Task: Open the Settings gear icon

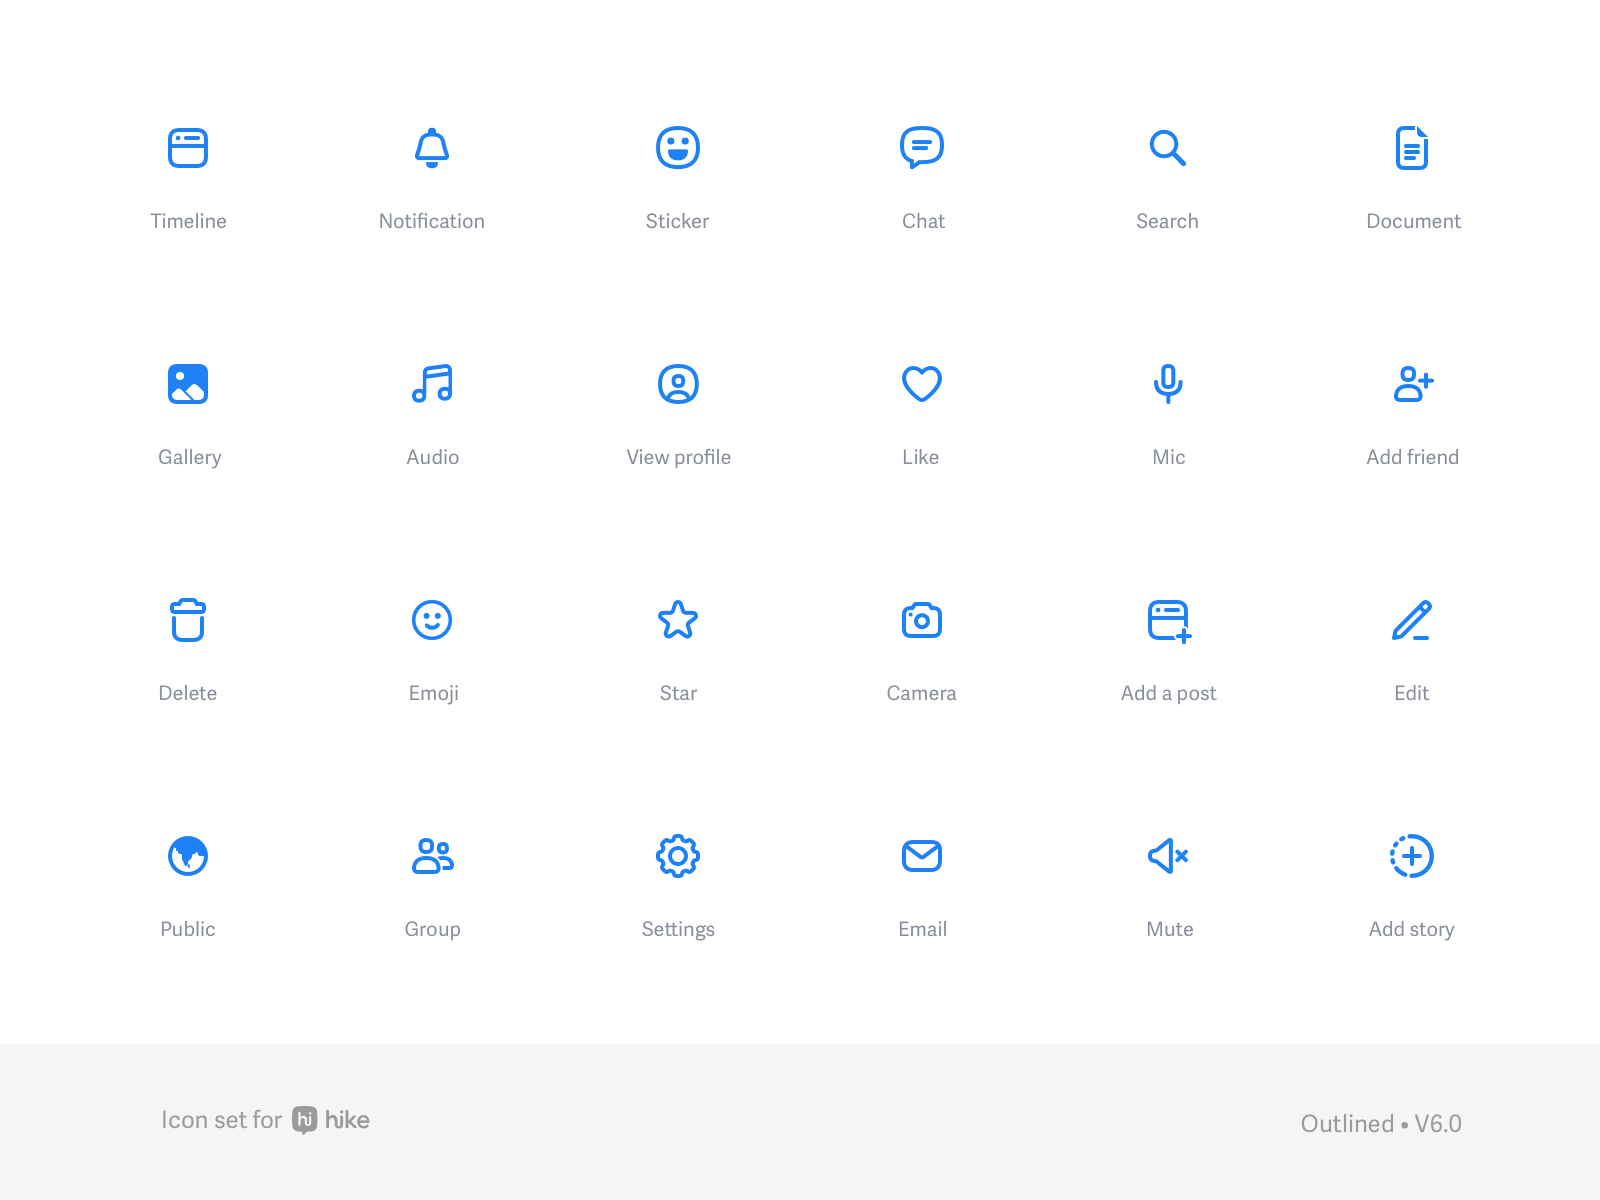Action: pos(678,856)
